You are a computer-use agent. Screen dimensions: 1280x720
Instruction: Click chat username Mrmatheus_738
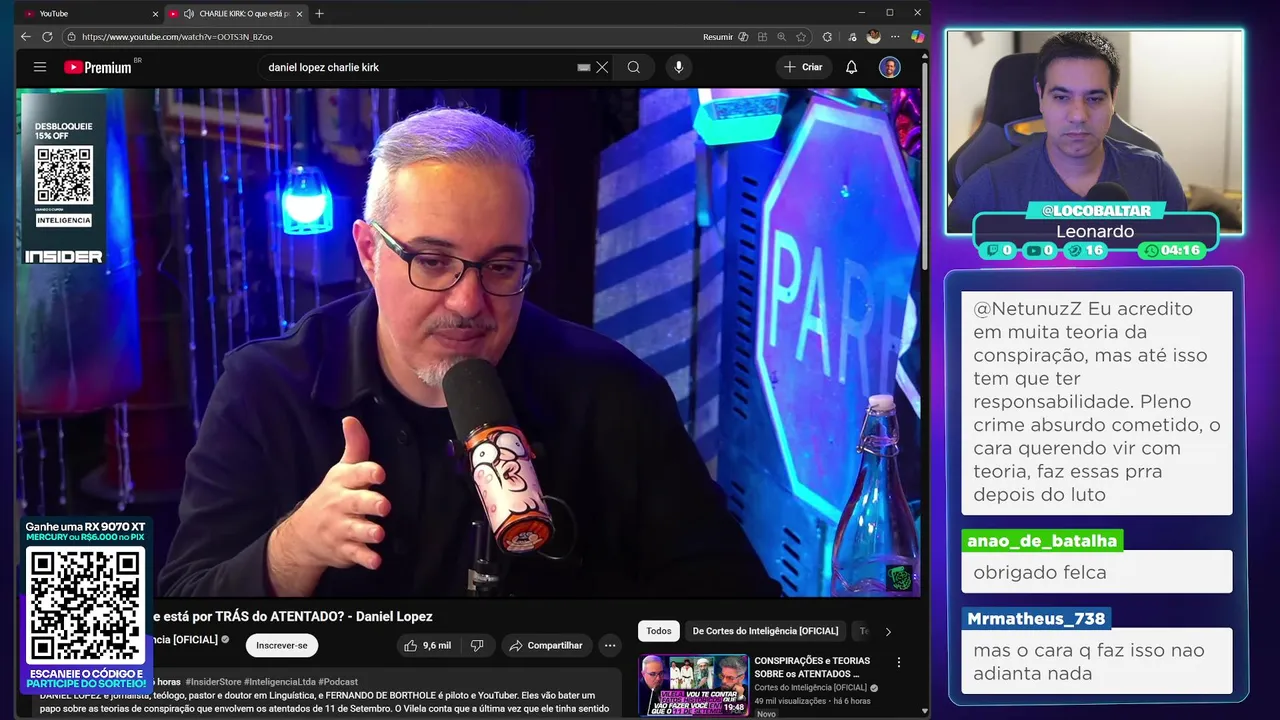(1036, 619)
